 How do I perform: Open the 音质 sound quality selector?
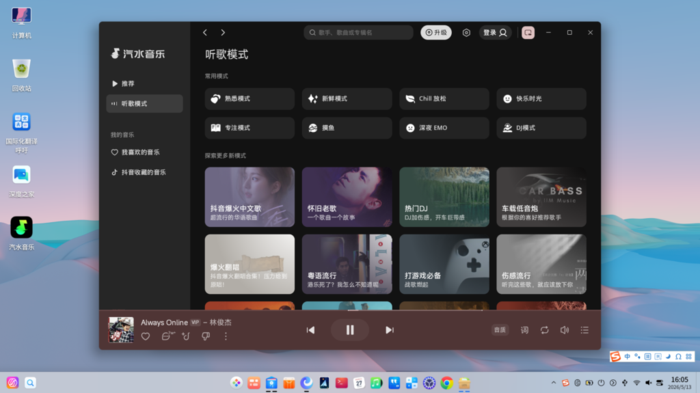[500, 330]
